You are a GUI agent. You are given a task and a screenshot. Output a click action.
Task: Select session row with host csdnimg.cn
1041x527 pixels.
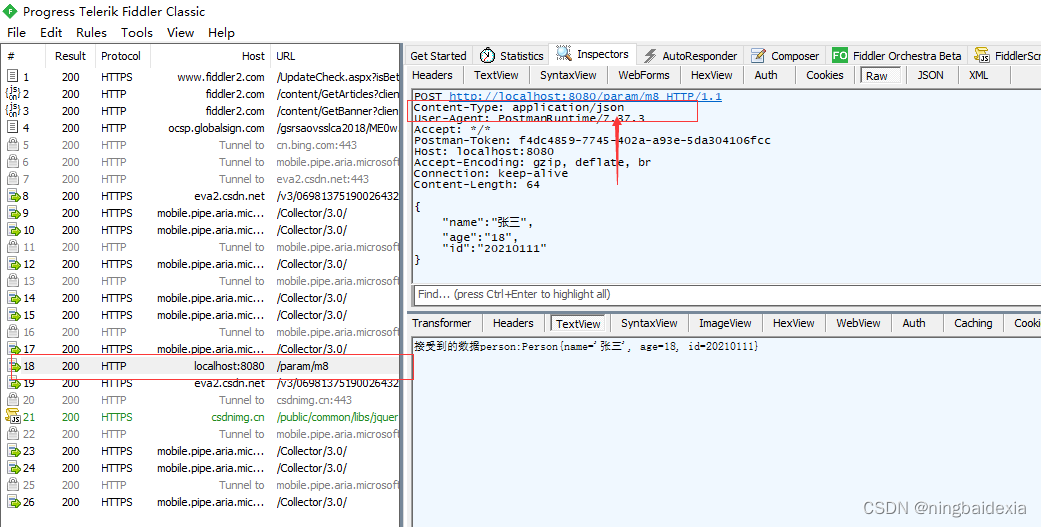point(202,417)
